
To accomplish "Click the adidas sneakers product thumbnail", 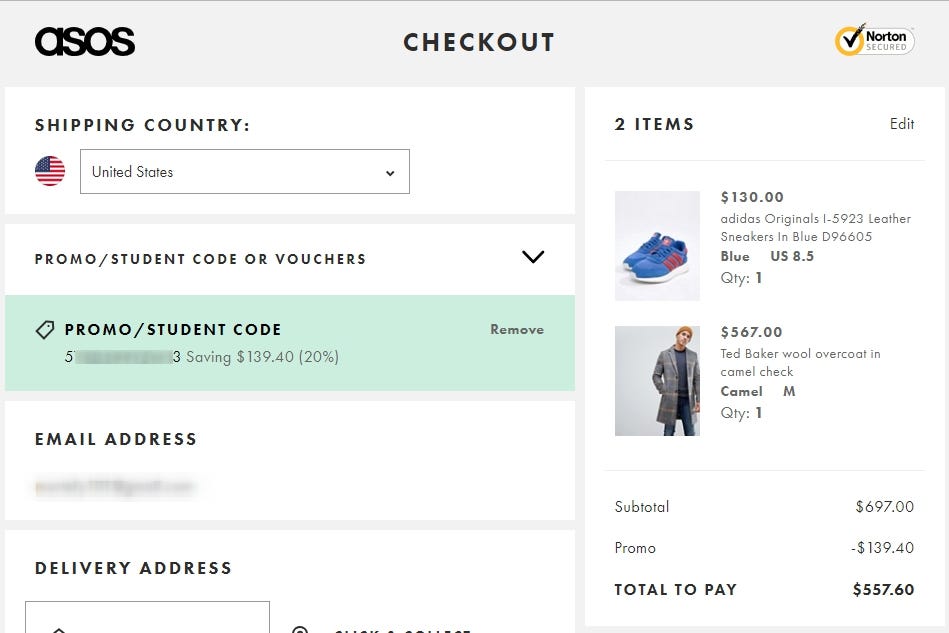I will click(657, 245).
